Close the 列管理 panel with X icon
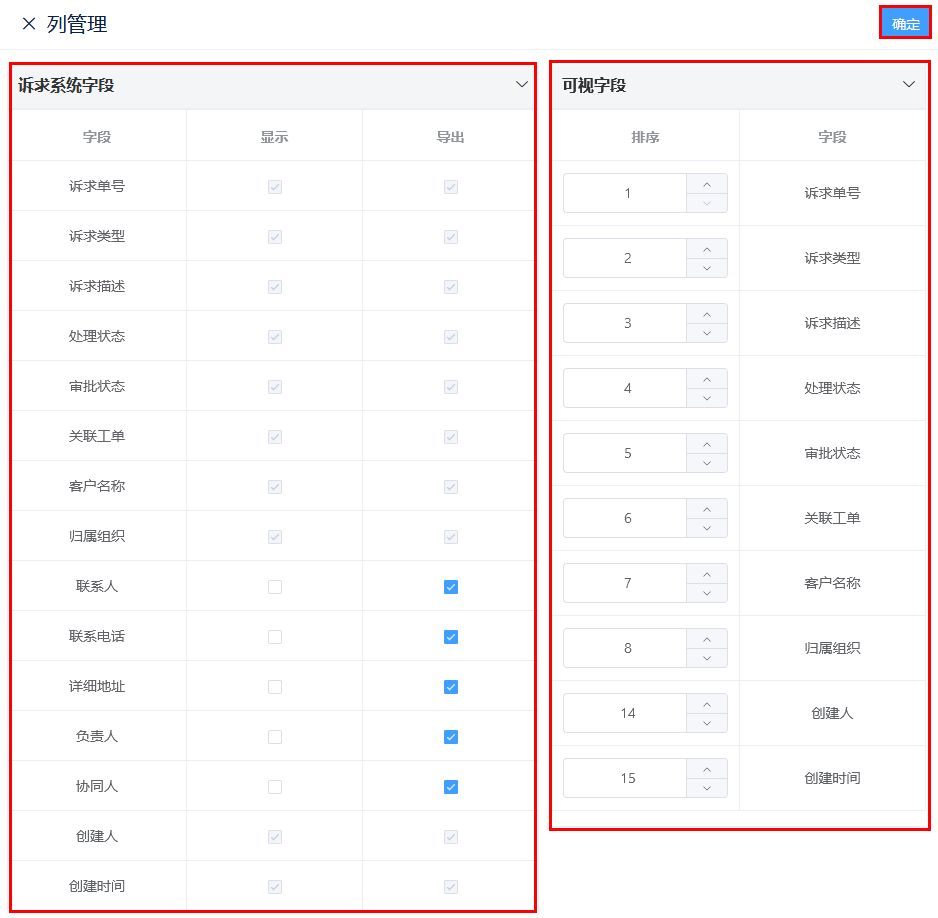This screenshot has height=918, width=938. click(x=29, y=24)
